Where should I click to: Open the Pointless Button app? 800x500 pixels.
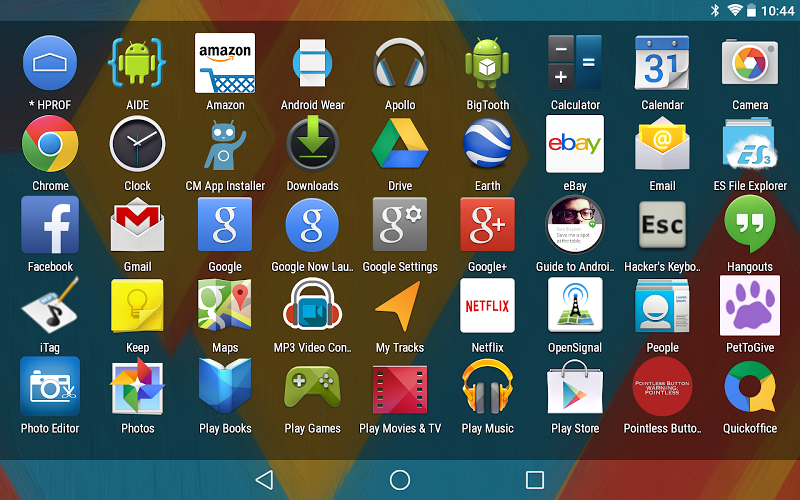pos(662,386)
